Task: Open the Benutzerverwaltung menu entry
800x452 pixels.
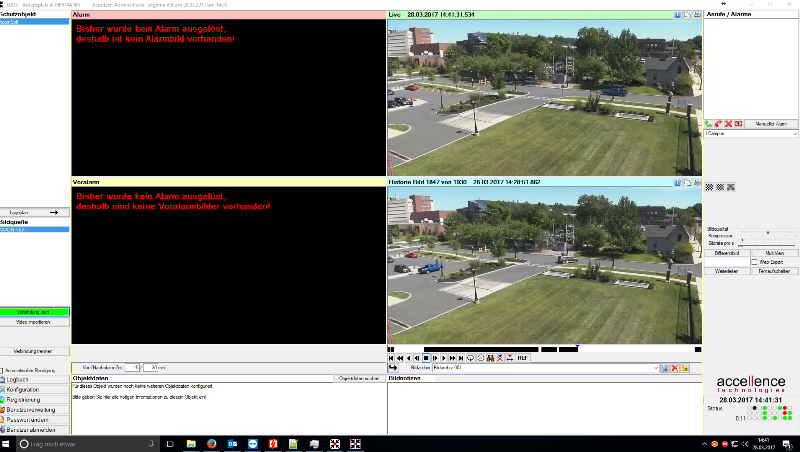Action: click(34, 410)
